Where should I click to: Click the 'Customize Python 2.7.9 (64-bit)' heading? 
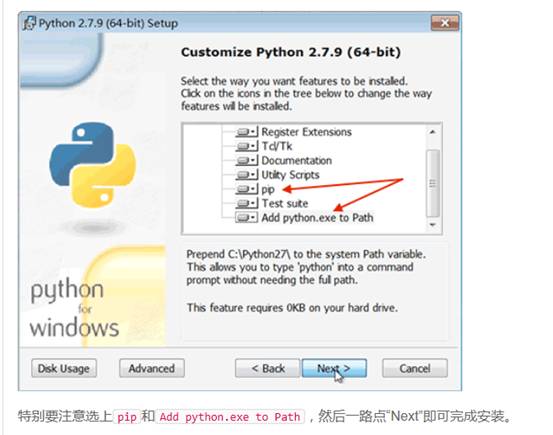(291, 52)
